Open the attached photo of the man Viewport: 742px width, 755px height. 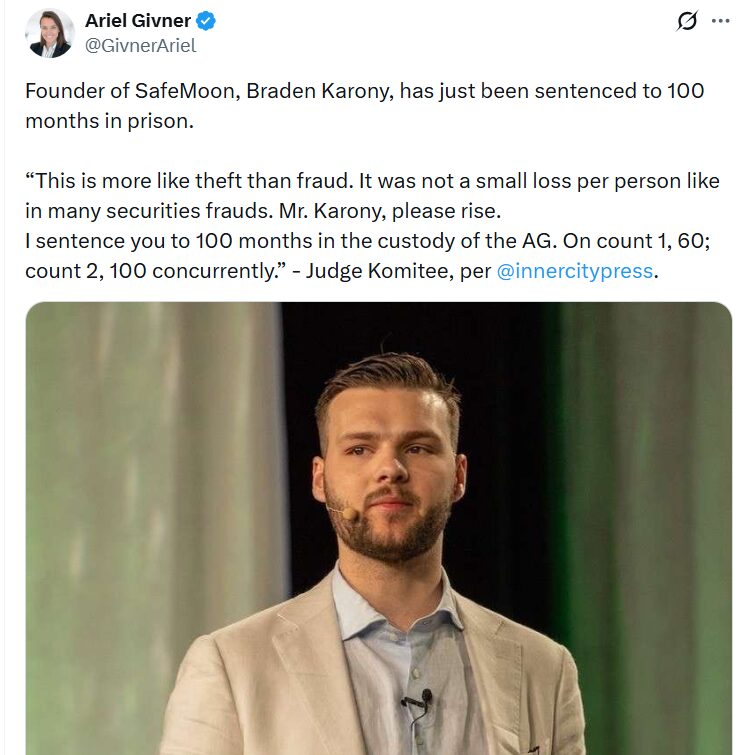(x=378, y=528)
